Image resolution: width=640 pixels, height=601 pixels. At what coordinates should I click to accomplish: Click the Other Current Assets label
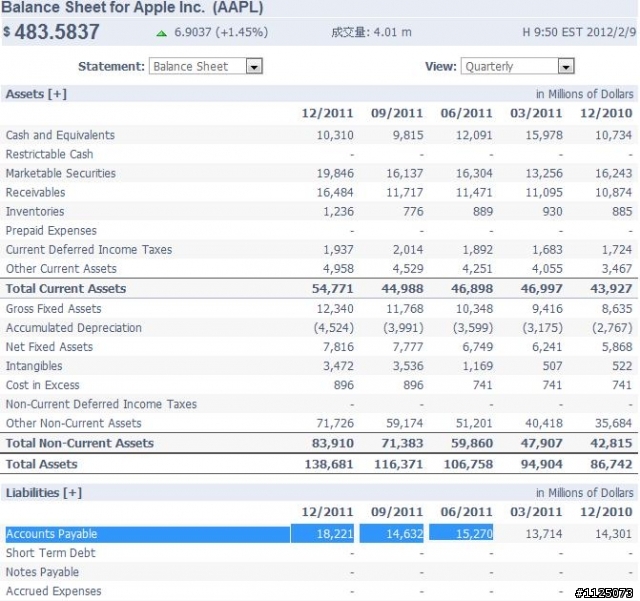coord(61,269)
